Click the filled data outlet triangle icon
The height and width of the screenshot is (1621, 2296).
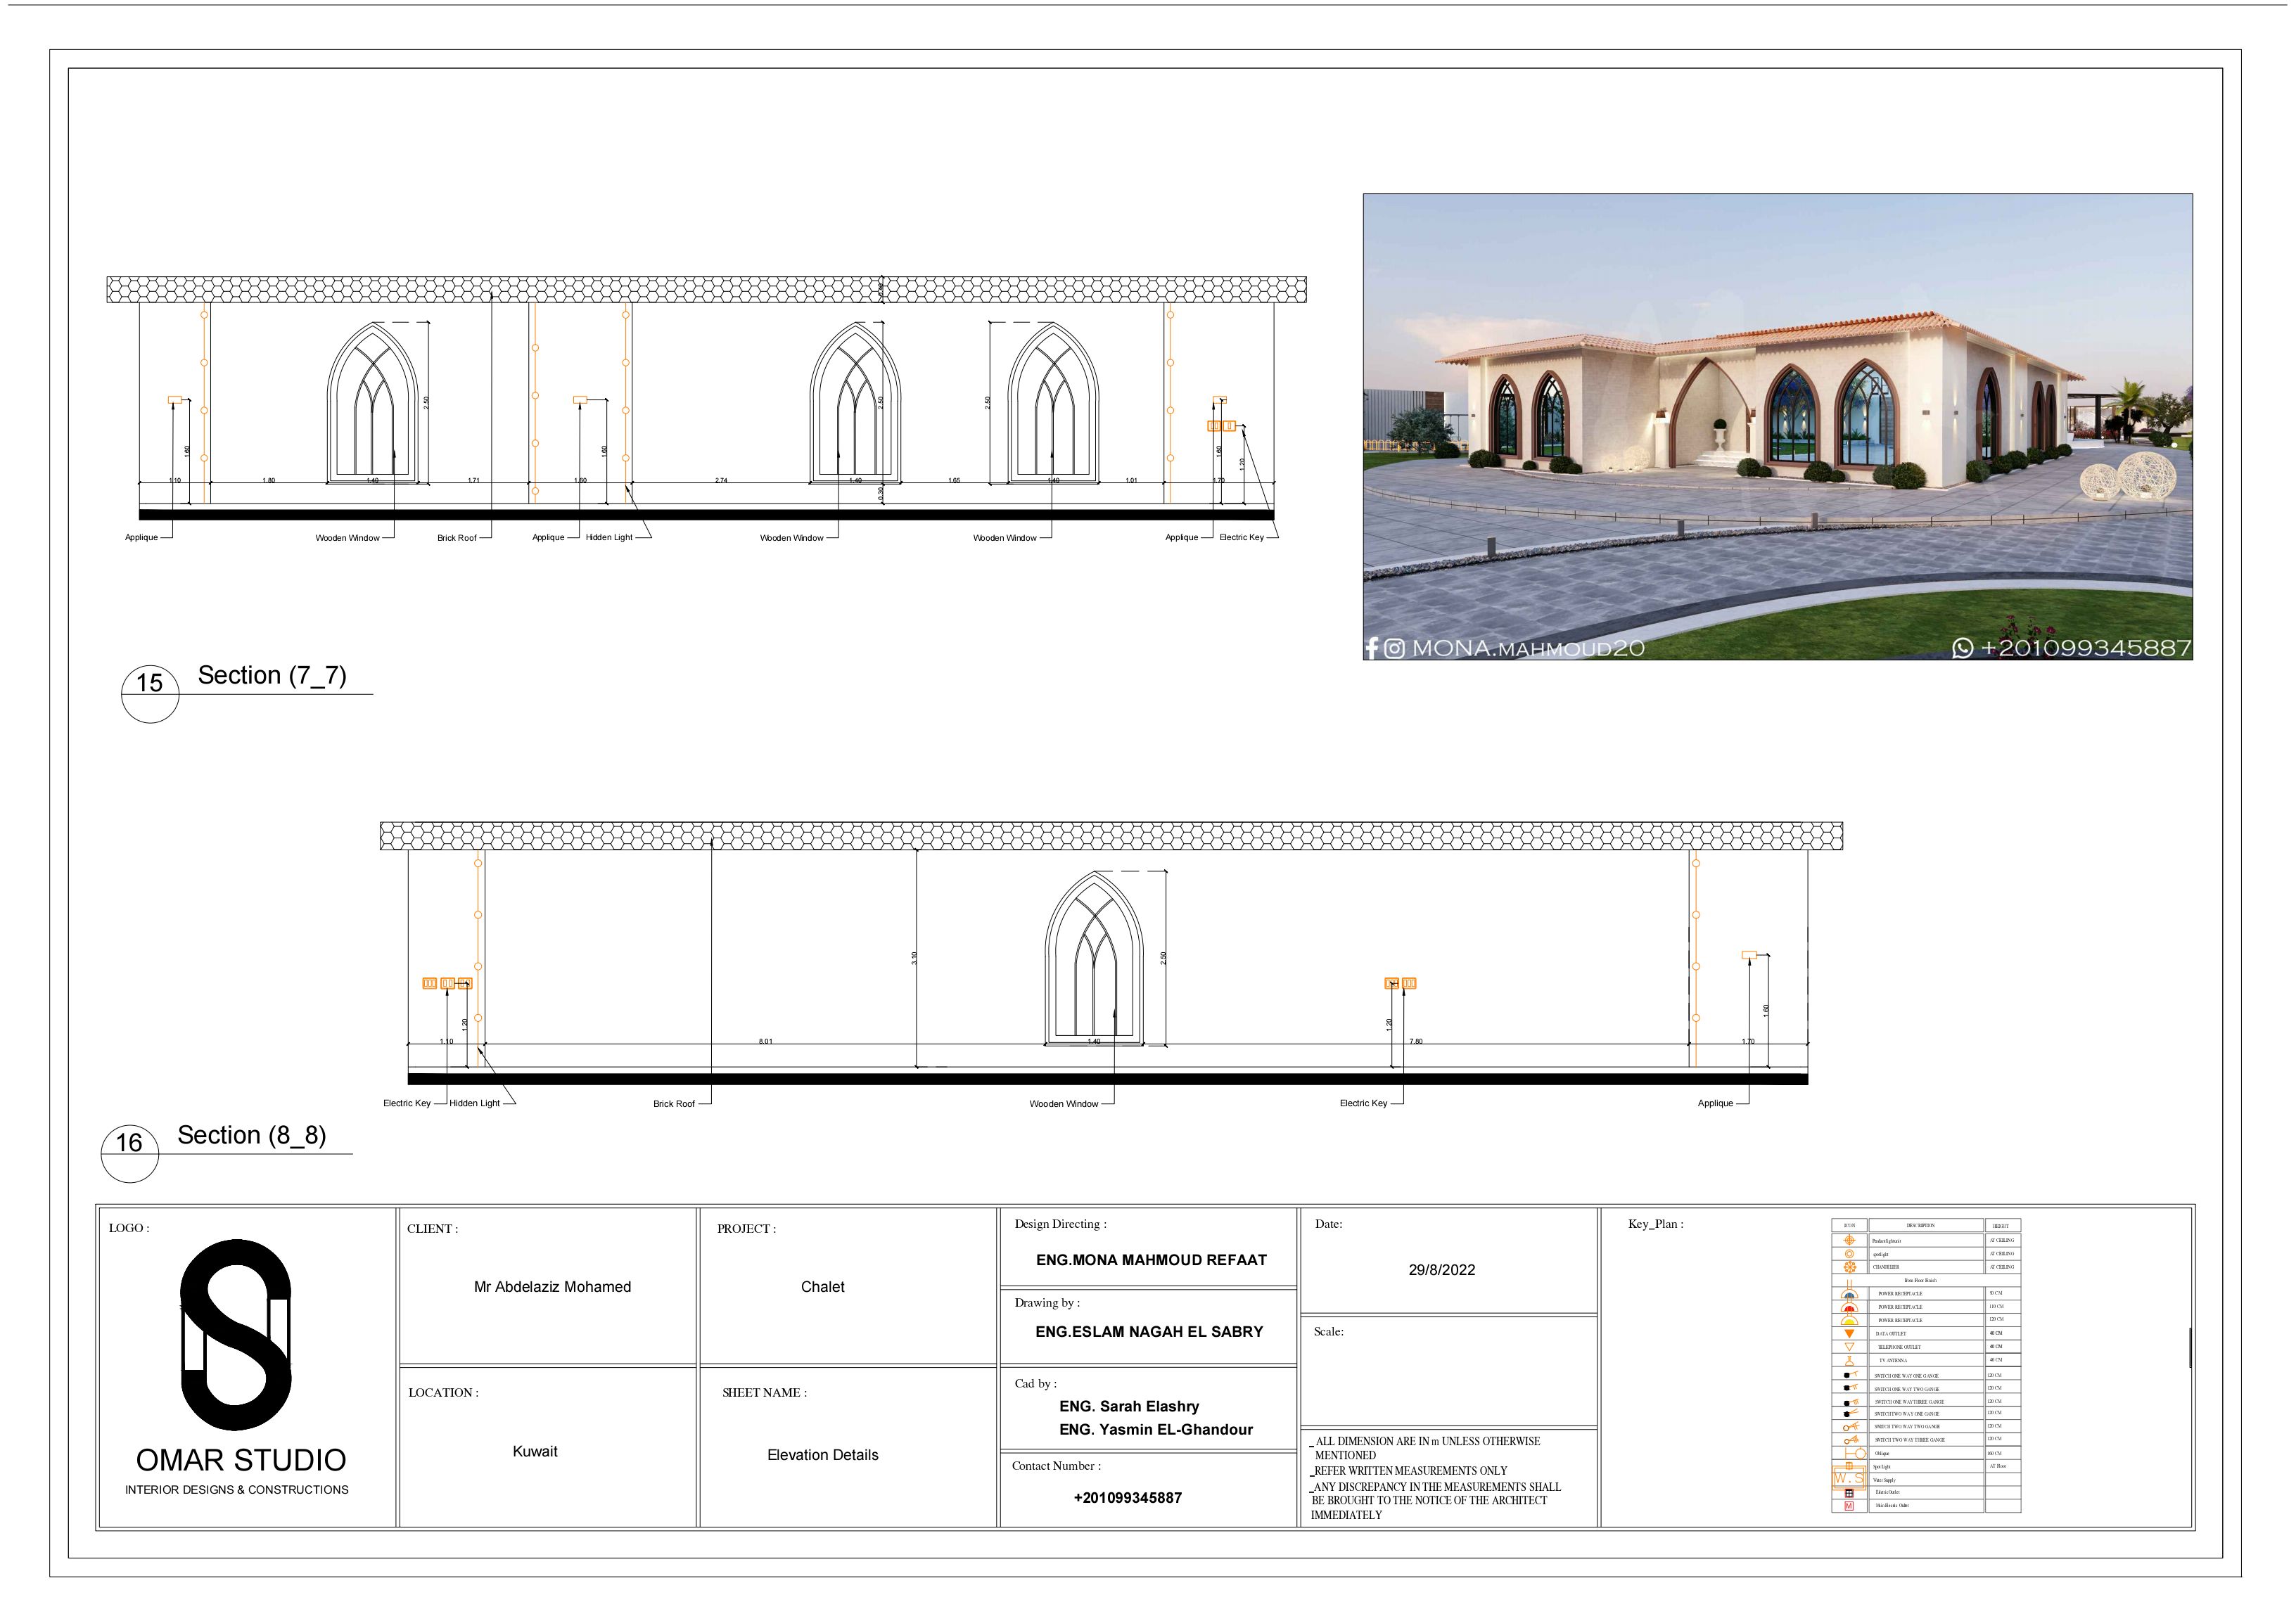point(1850,1334)
